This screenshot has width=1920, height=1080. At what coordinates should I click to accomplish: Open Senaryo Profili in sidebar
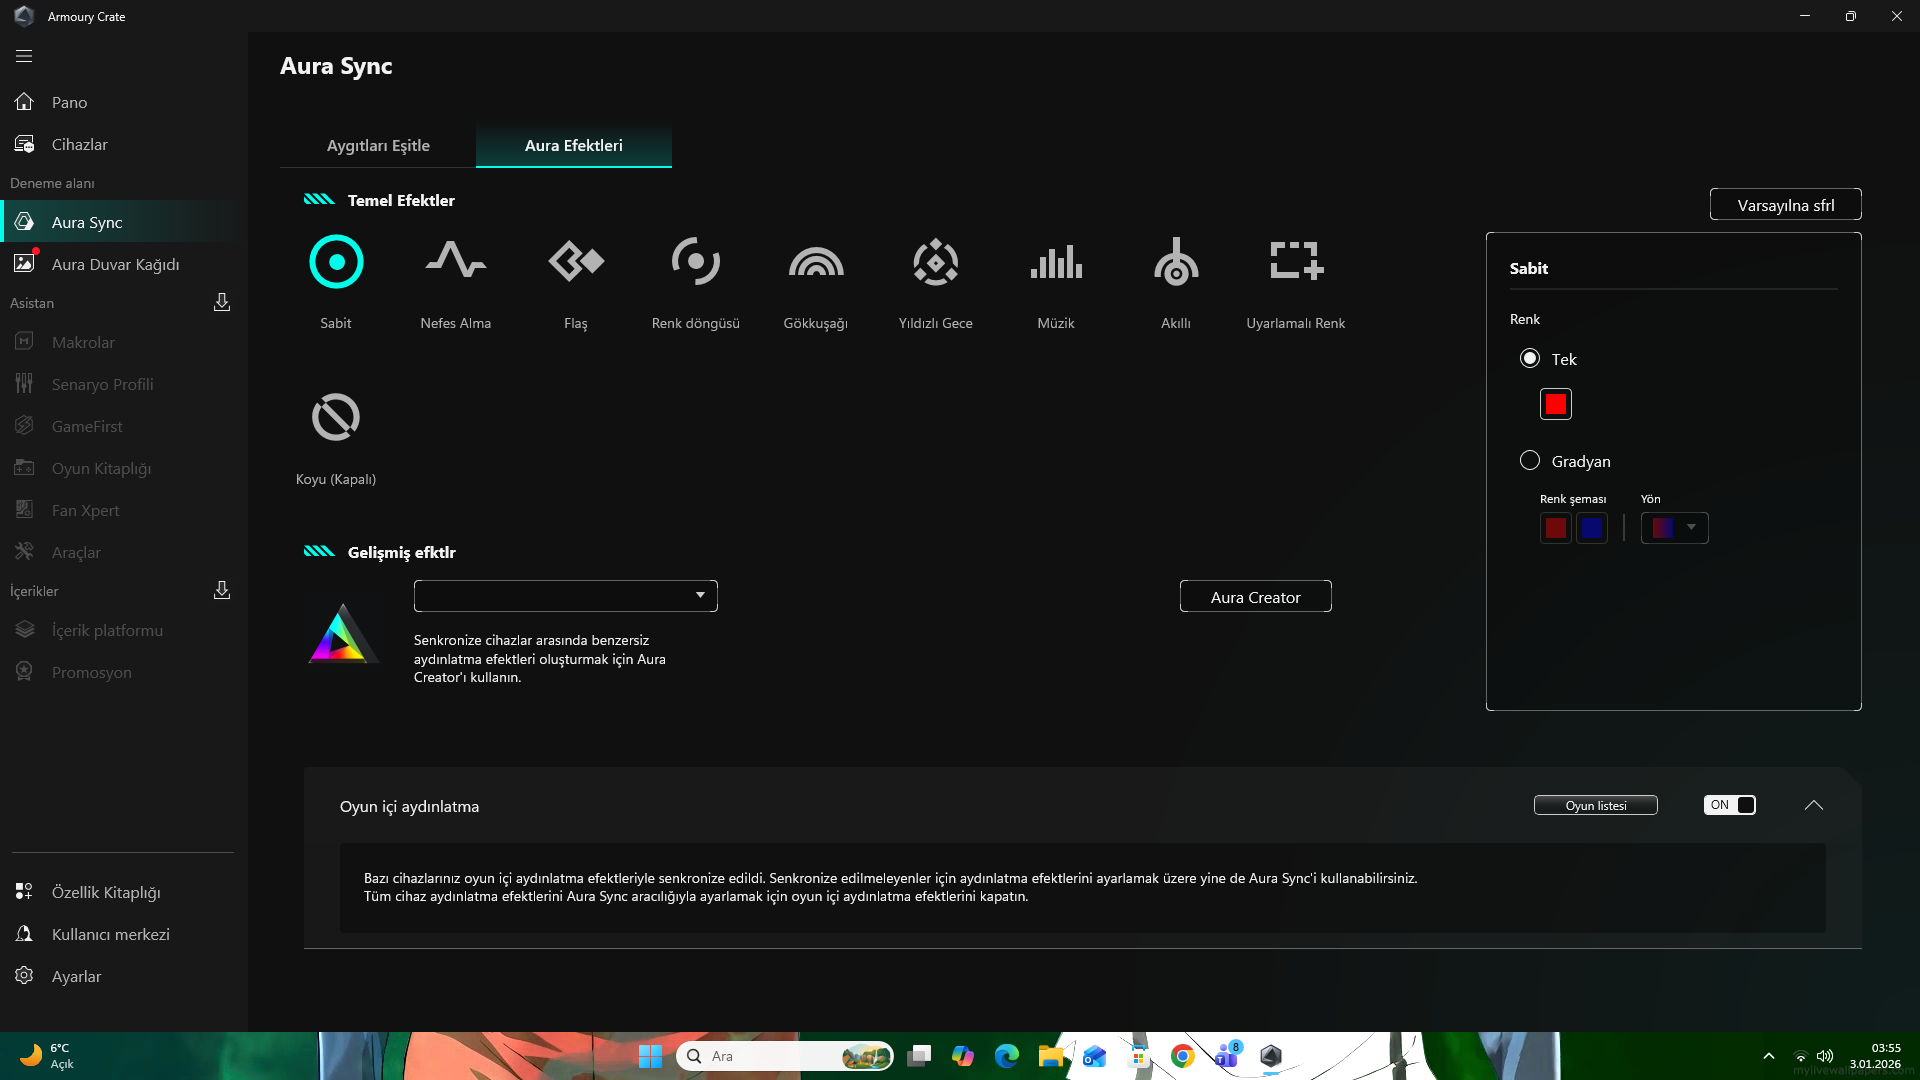coord(124,384)
